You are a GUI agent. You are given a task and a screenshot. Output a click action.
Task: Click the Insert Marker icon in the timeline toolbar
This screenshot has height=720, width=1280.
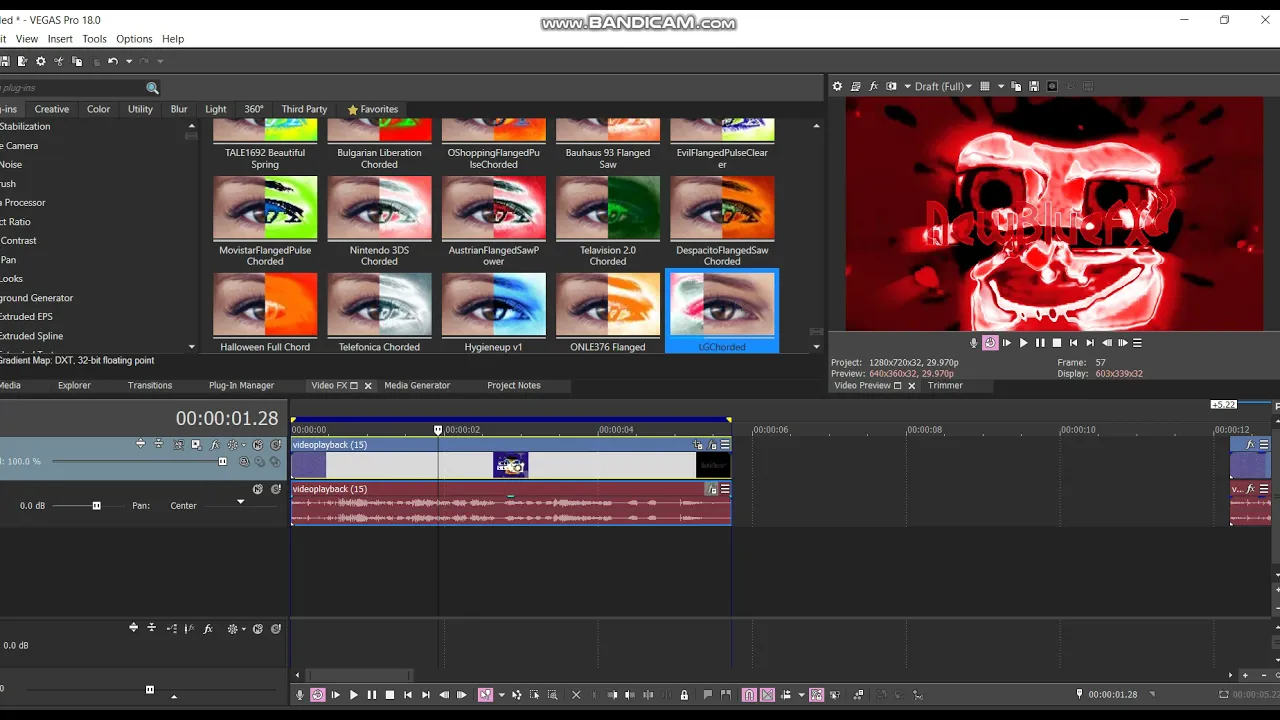[708, 695]
